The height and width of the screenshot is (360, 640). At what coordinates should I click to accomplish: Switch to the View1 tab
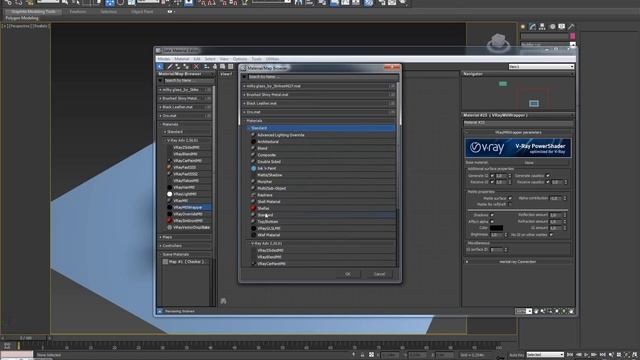pos(226,74)
